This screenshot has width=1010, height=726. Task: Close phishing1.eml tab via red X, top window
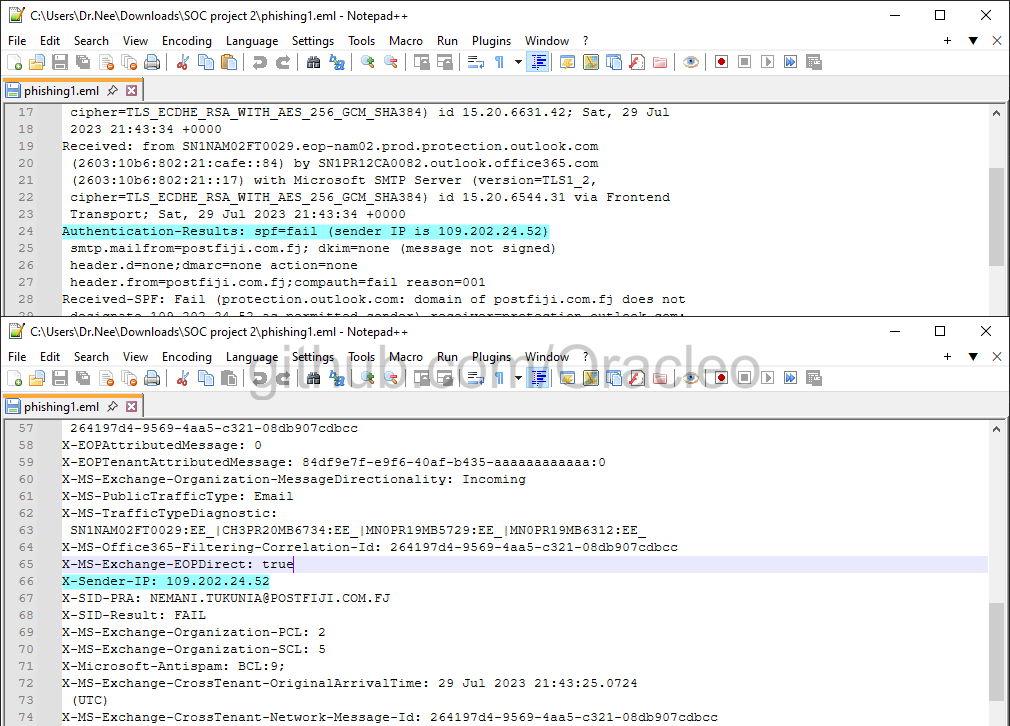click(131, 91)
